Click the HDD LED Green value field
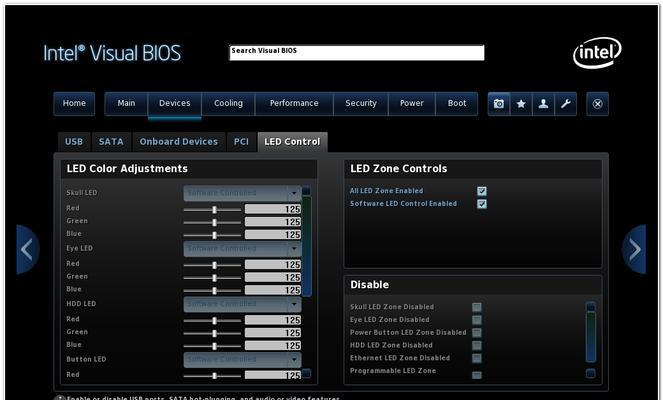This screenshot has height=400, width=663. [x=273, y=333]
